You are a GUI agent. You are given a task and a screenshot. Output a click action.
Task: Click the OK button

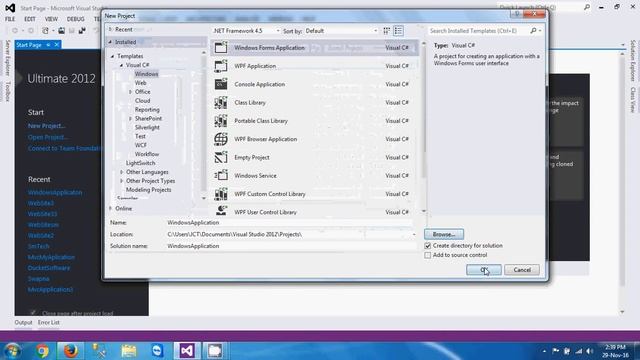click(x=484, y=270)
